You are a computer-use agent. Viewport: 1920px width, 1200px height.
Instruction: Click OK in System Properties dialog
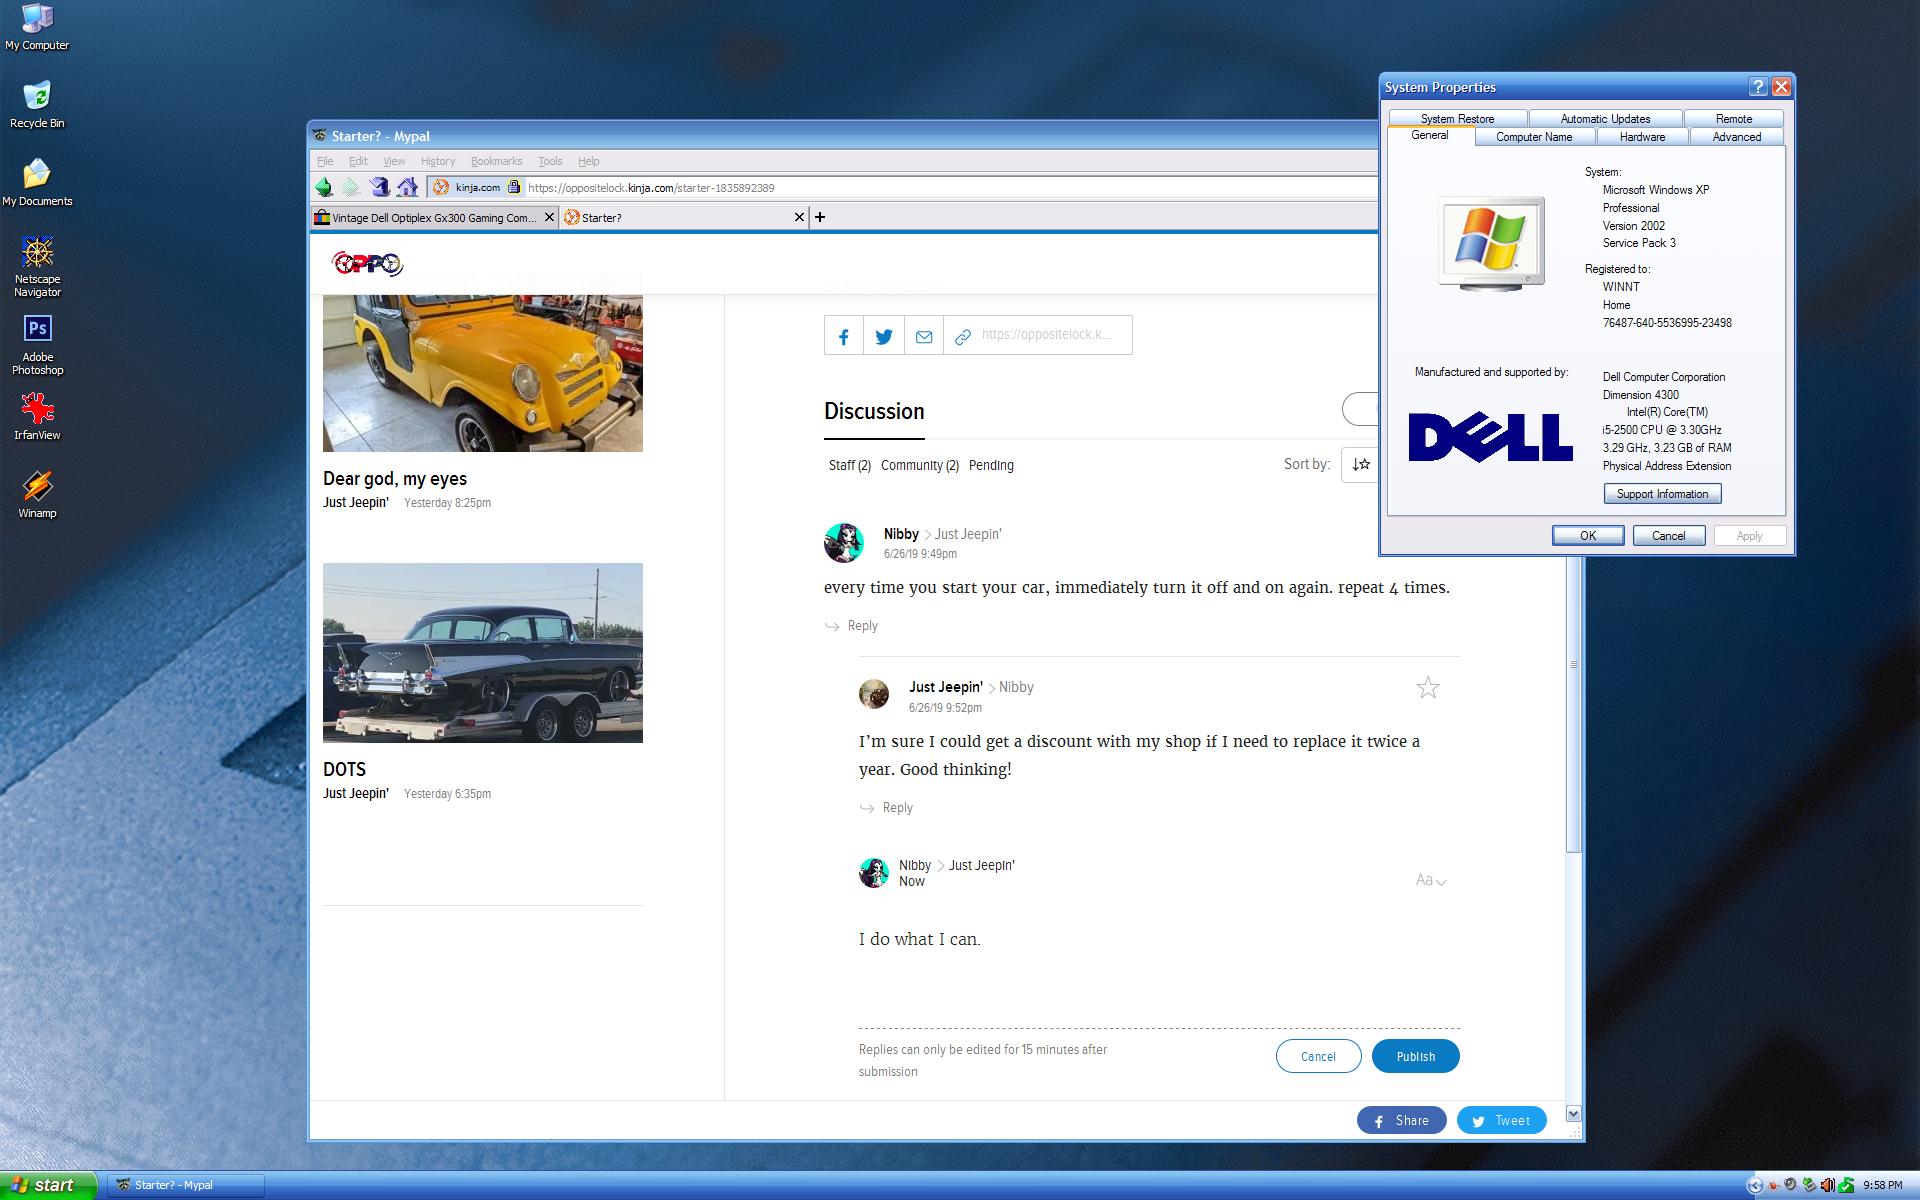[x=1587, y=536]
